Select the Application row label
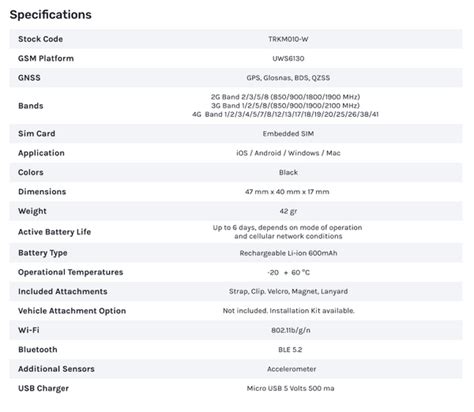The image size is (474, 412). [41, 153]
